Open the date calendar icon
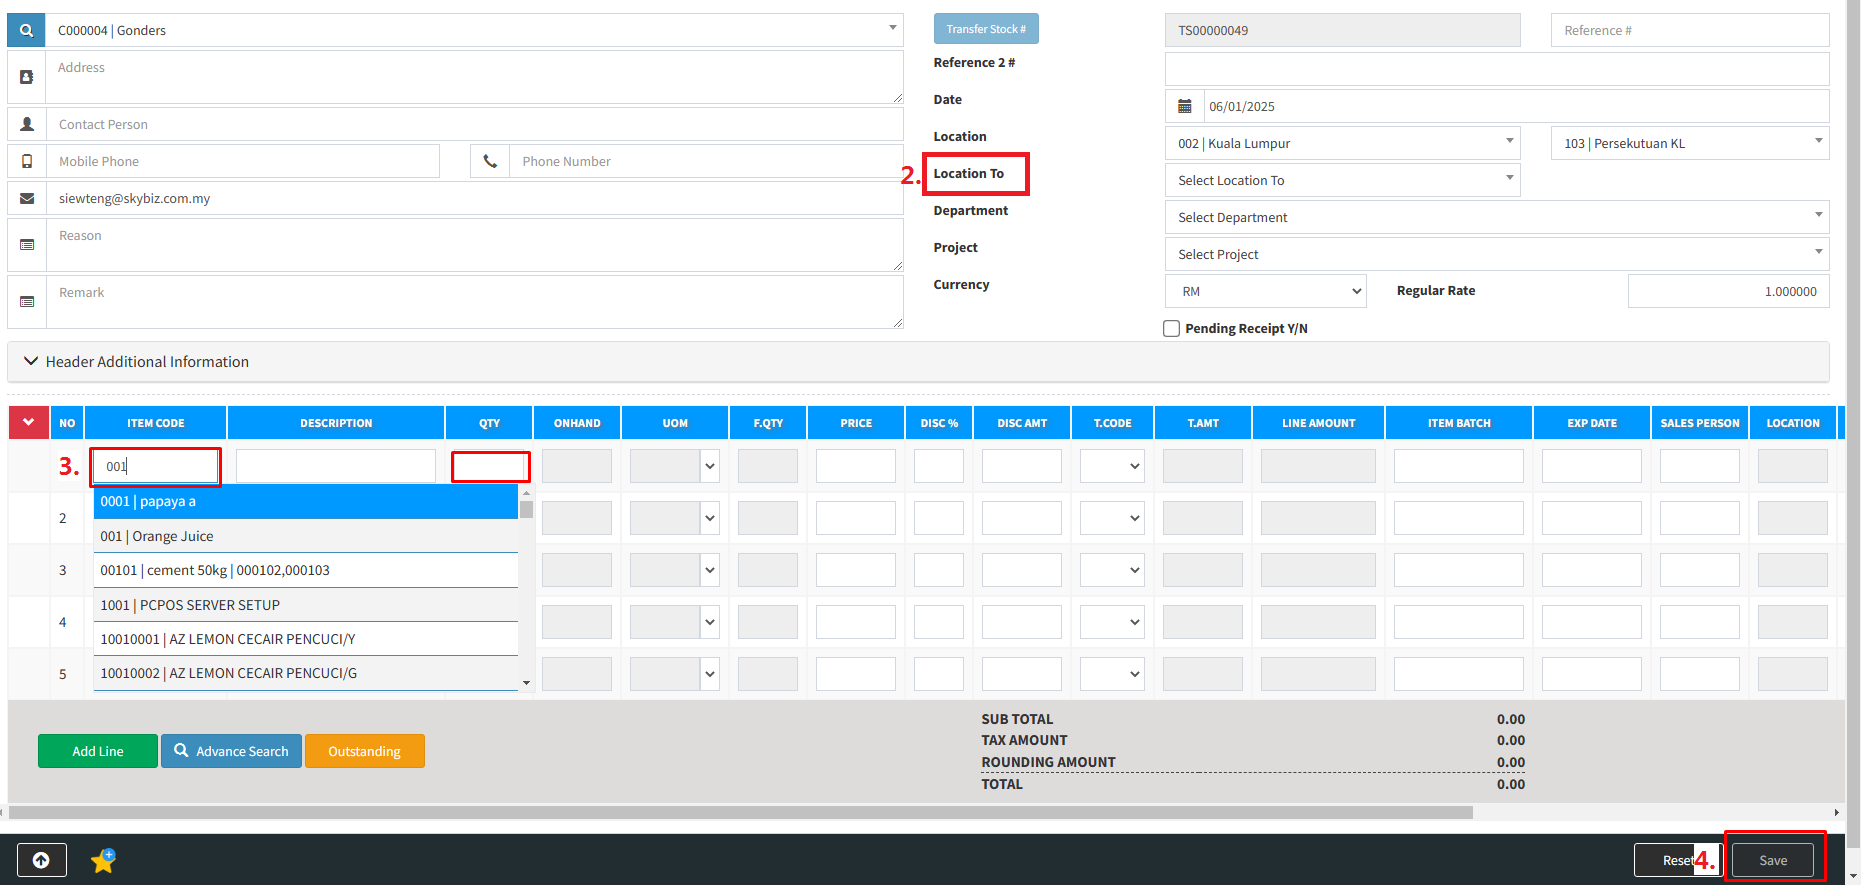Viewport: 1868px width, 888px height. click(x=1185, y=106)
